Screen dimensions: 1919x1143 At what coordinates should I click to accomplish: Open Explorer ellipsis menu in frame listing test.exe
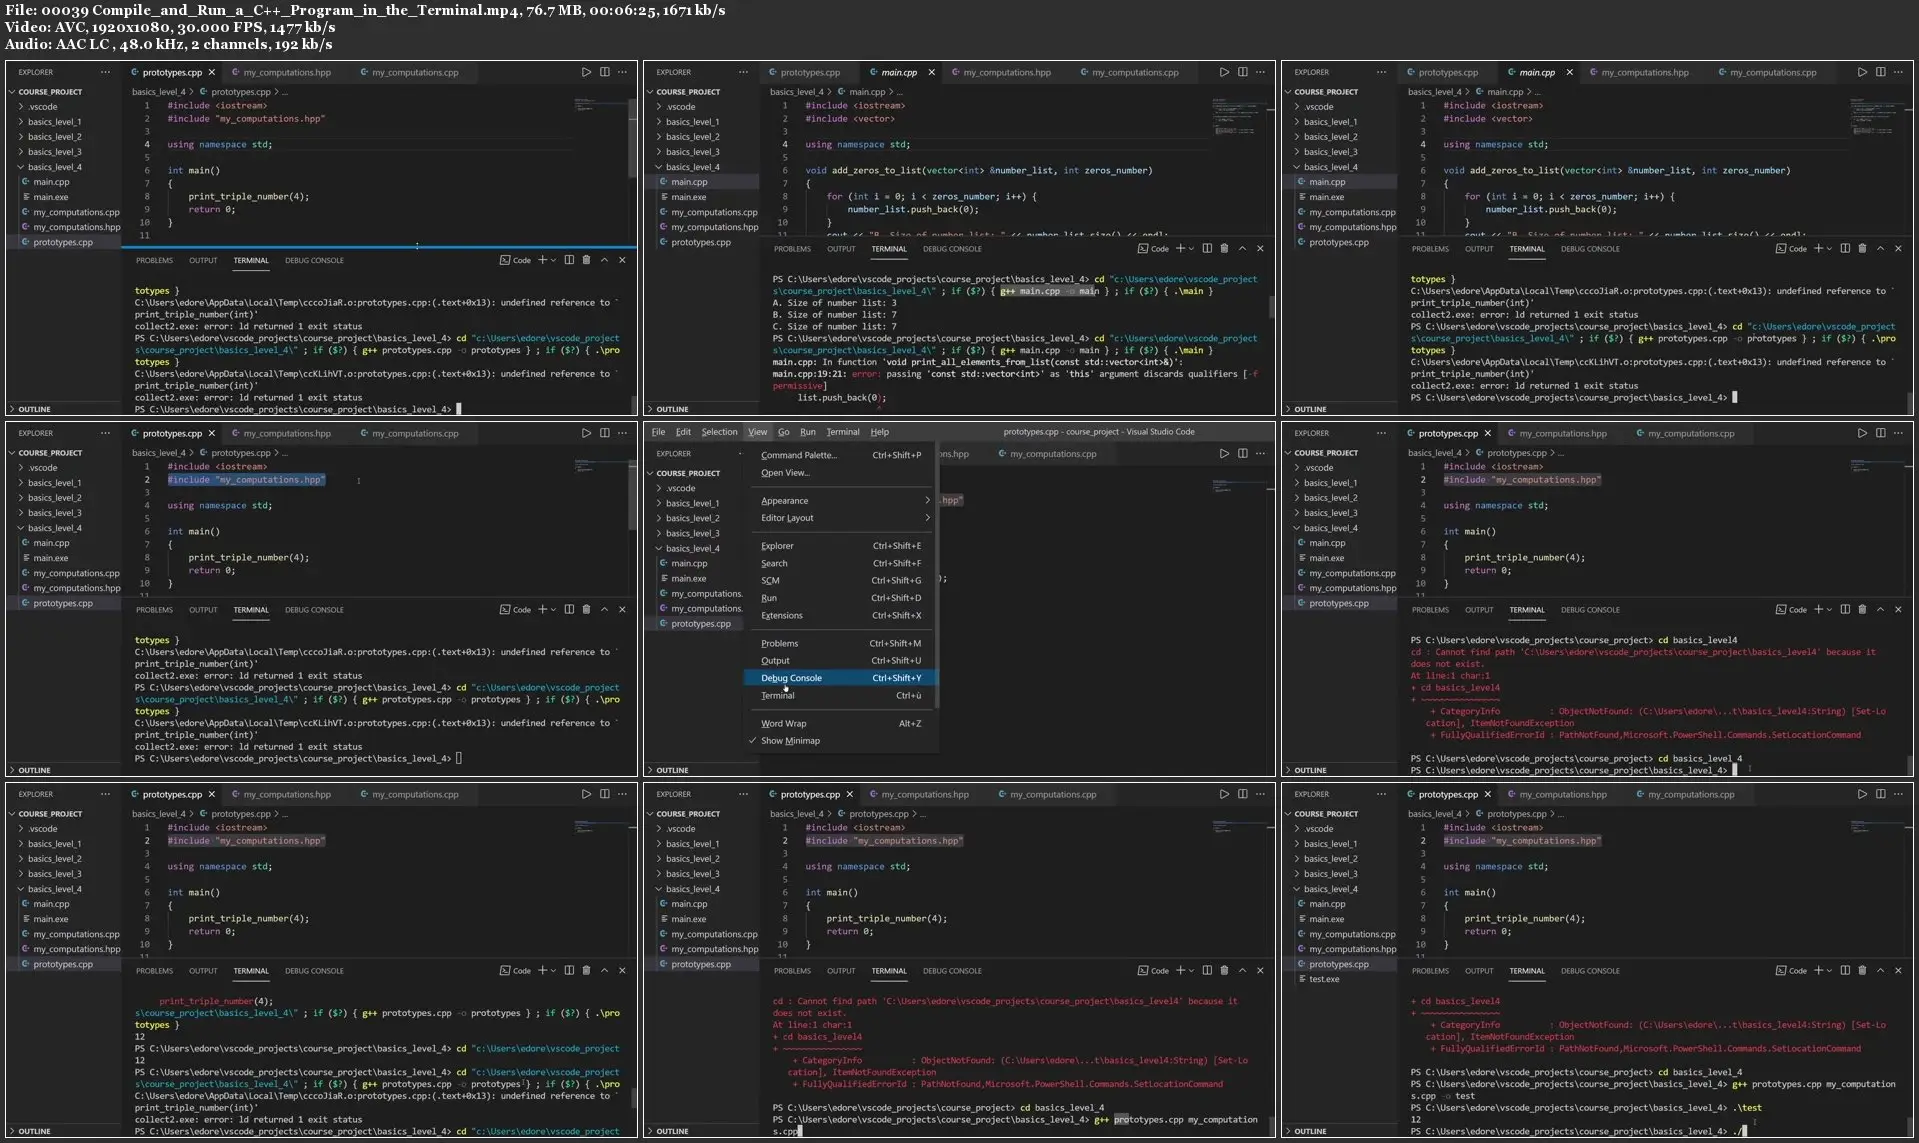pos(1381,794)
